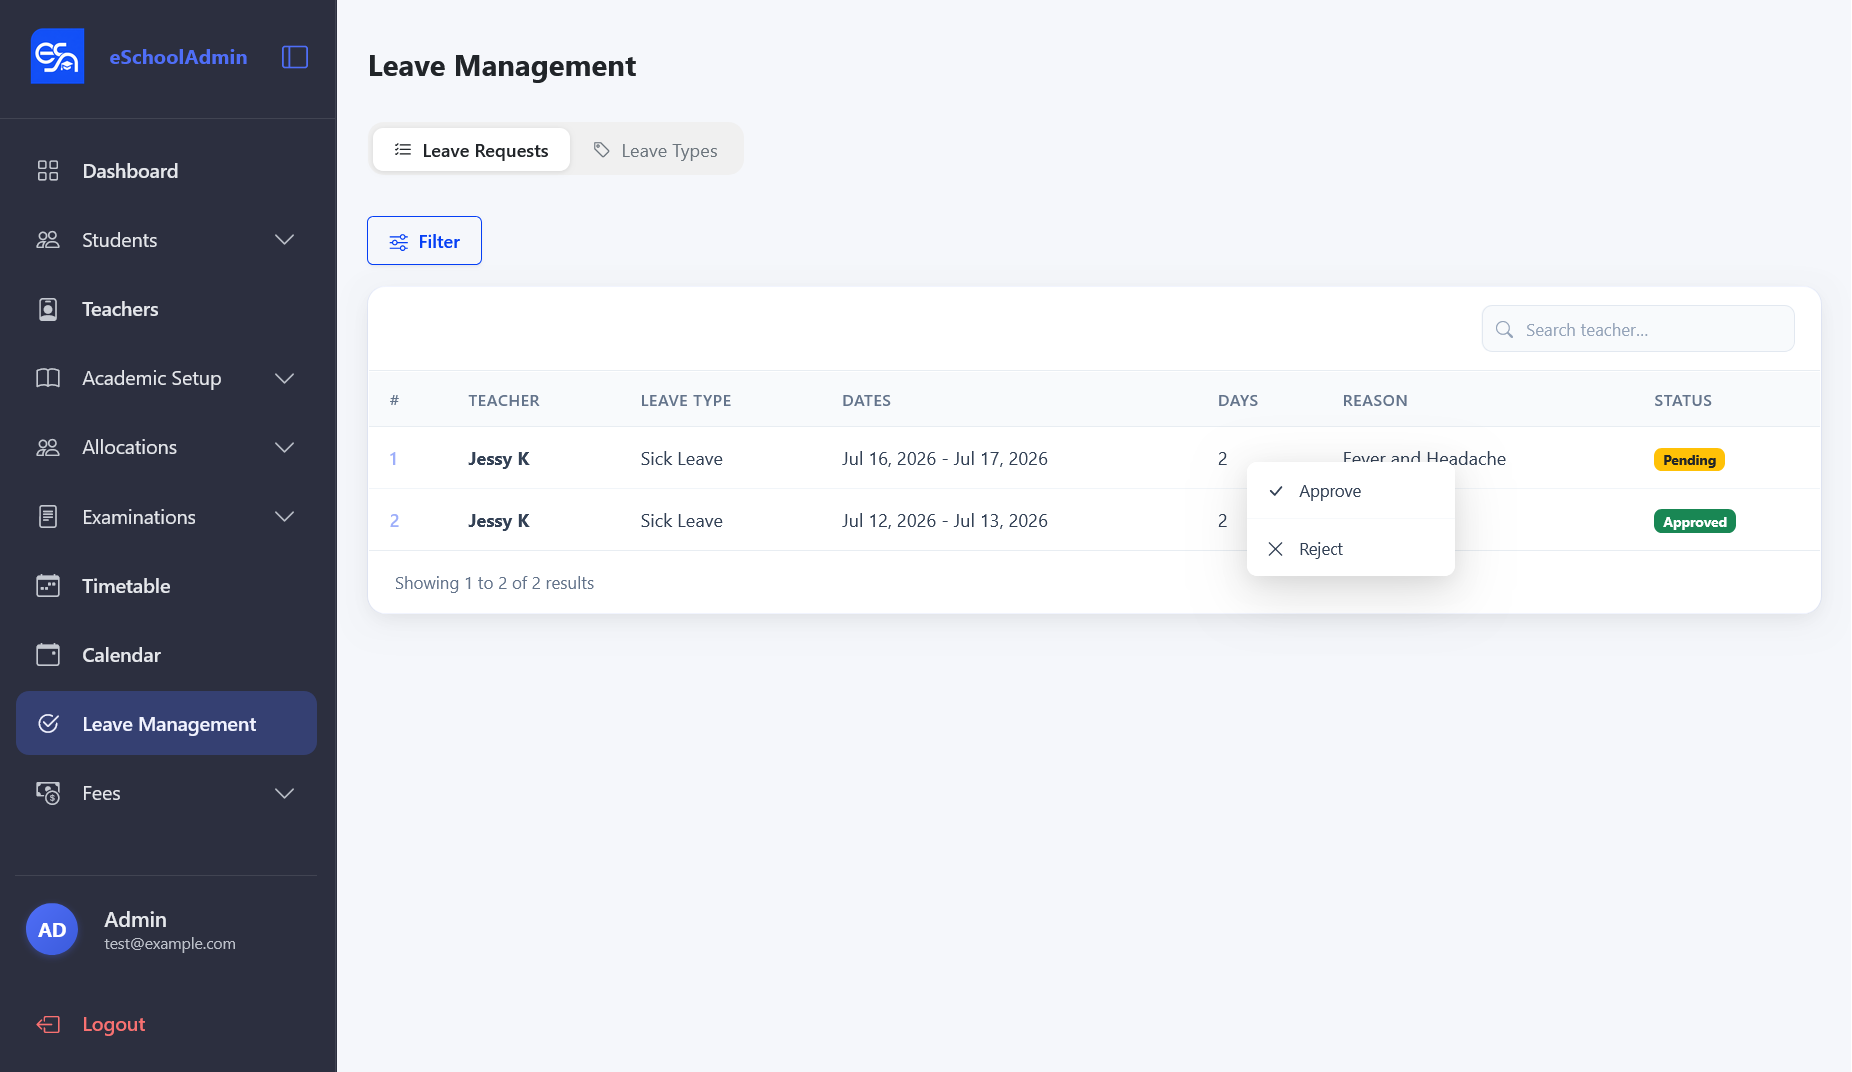Click the search magnifier icon
Image resolution: width=1852 pixels, height=1072 pixels.
1504,329
